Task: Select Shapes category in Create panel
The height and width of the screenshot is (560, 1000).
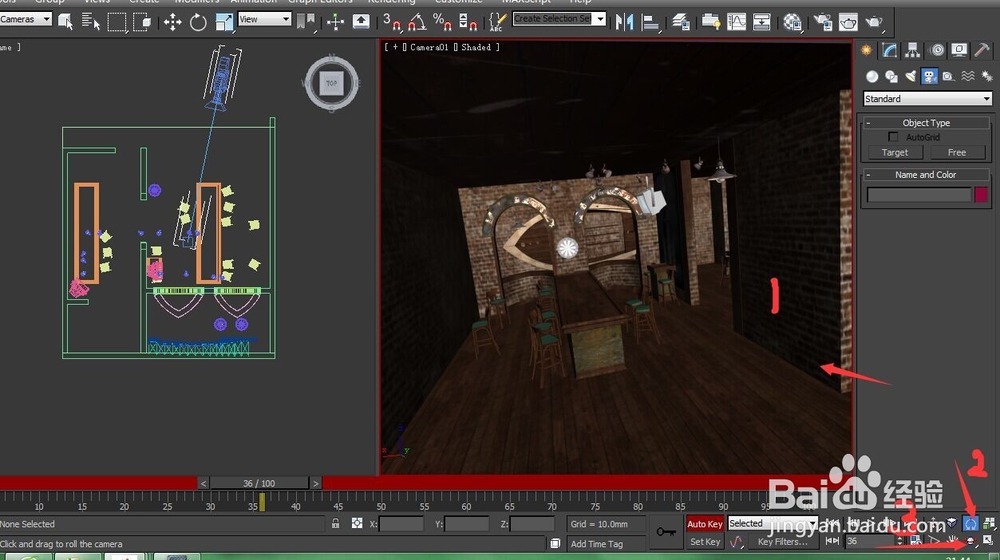Action: (x=891, y=77)
